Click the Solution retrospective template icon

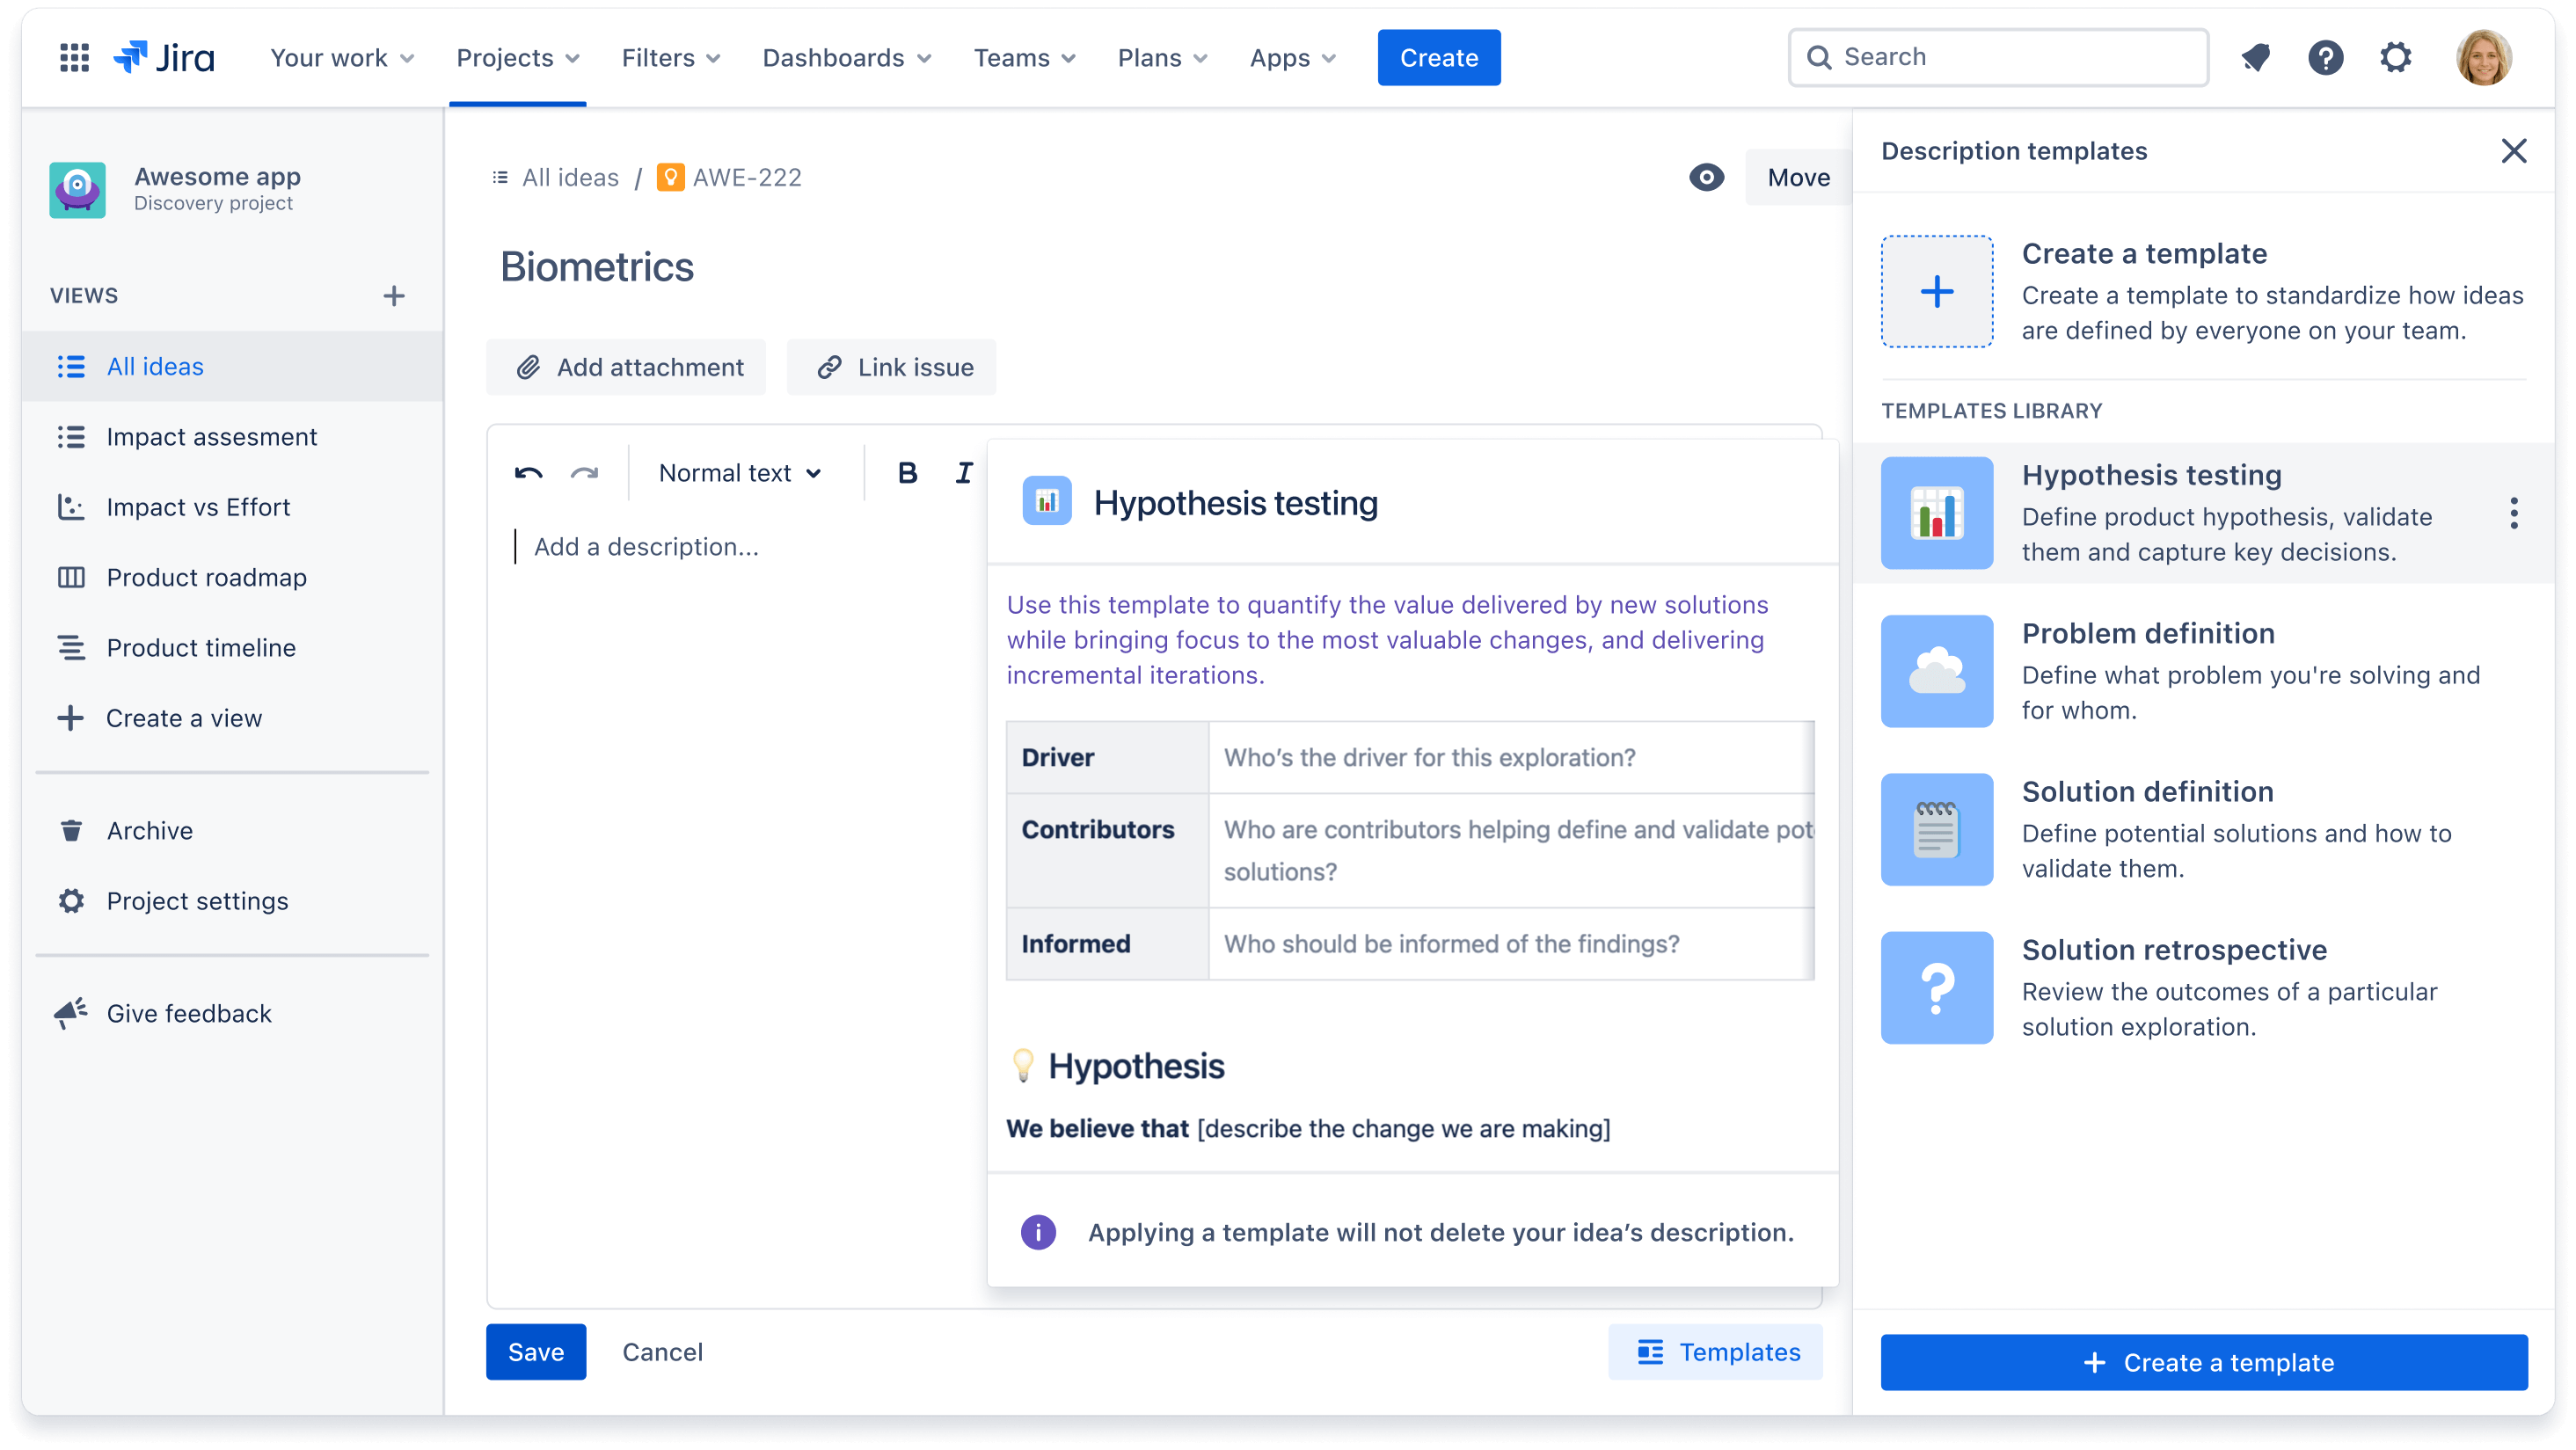tap(1936, 987)
